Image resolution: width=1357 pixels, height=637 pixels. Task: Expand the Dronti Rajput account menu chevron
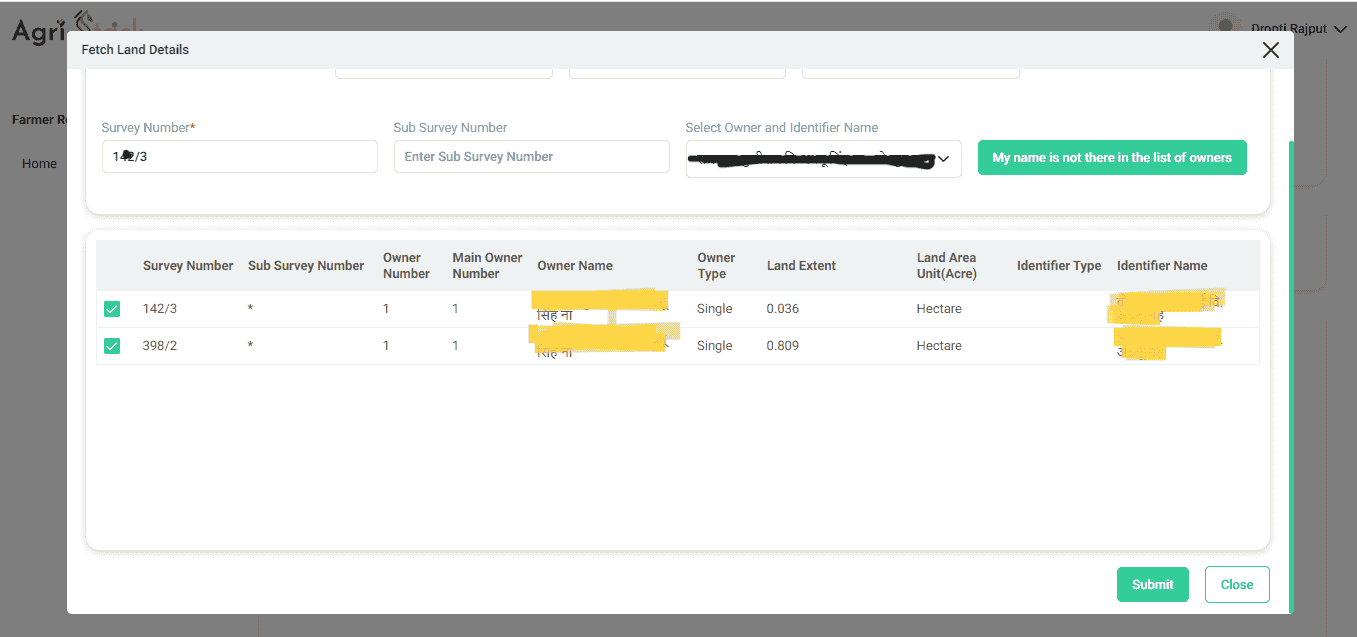point(1341,29)
